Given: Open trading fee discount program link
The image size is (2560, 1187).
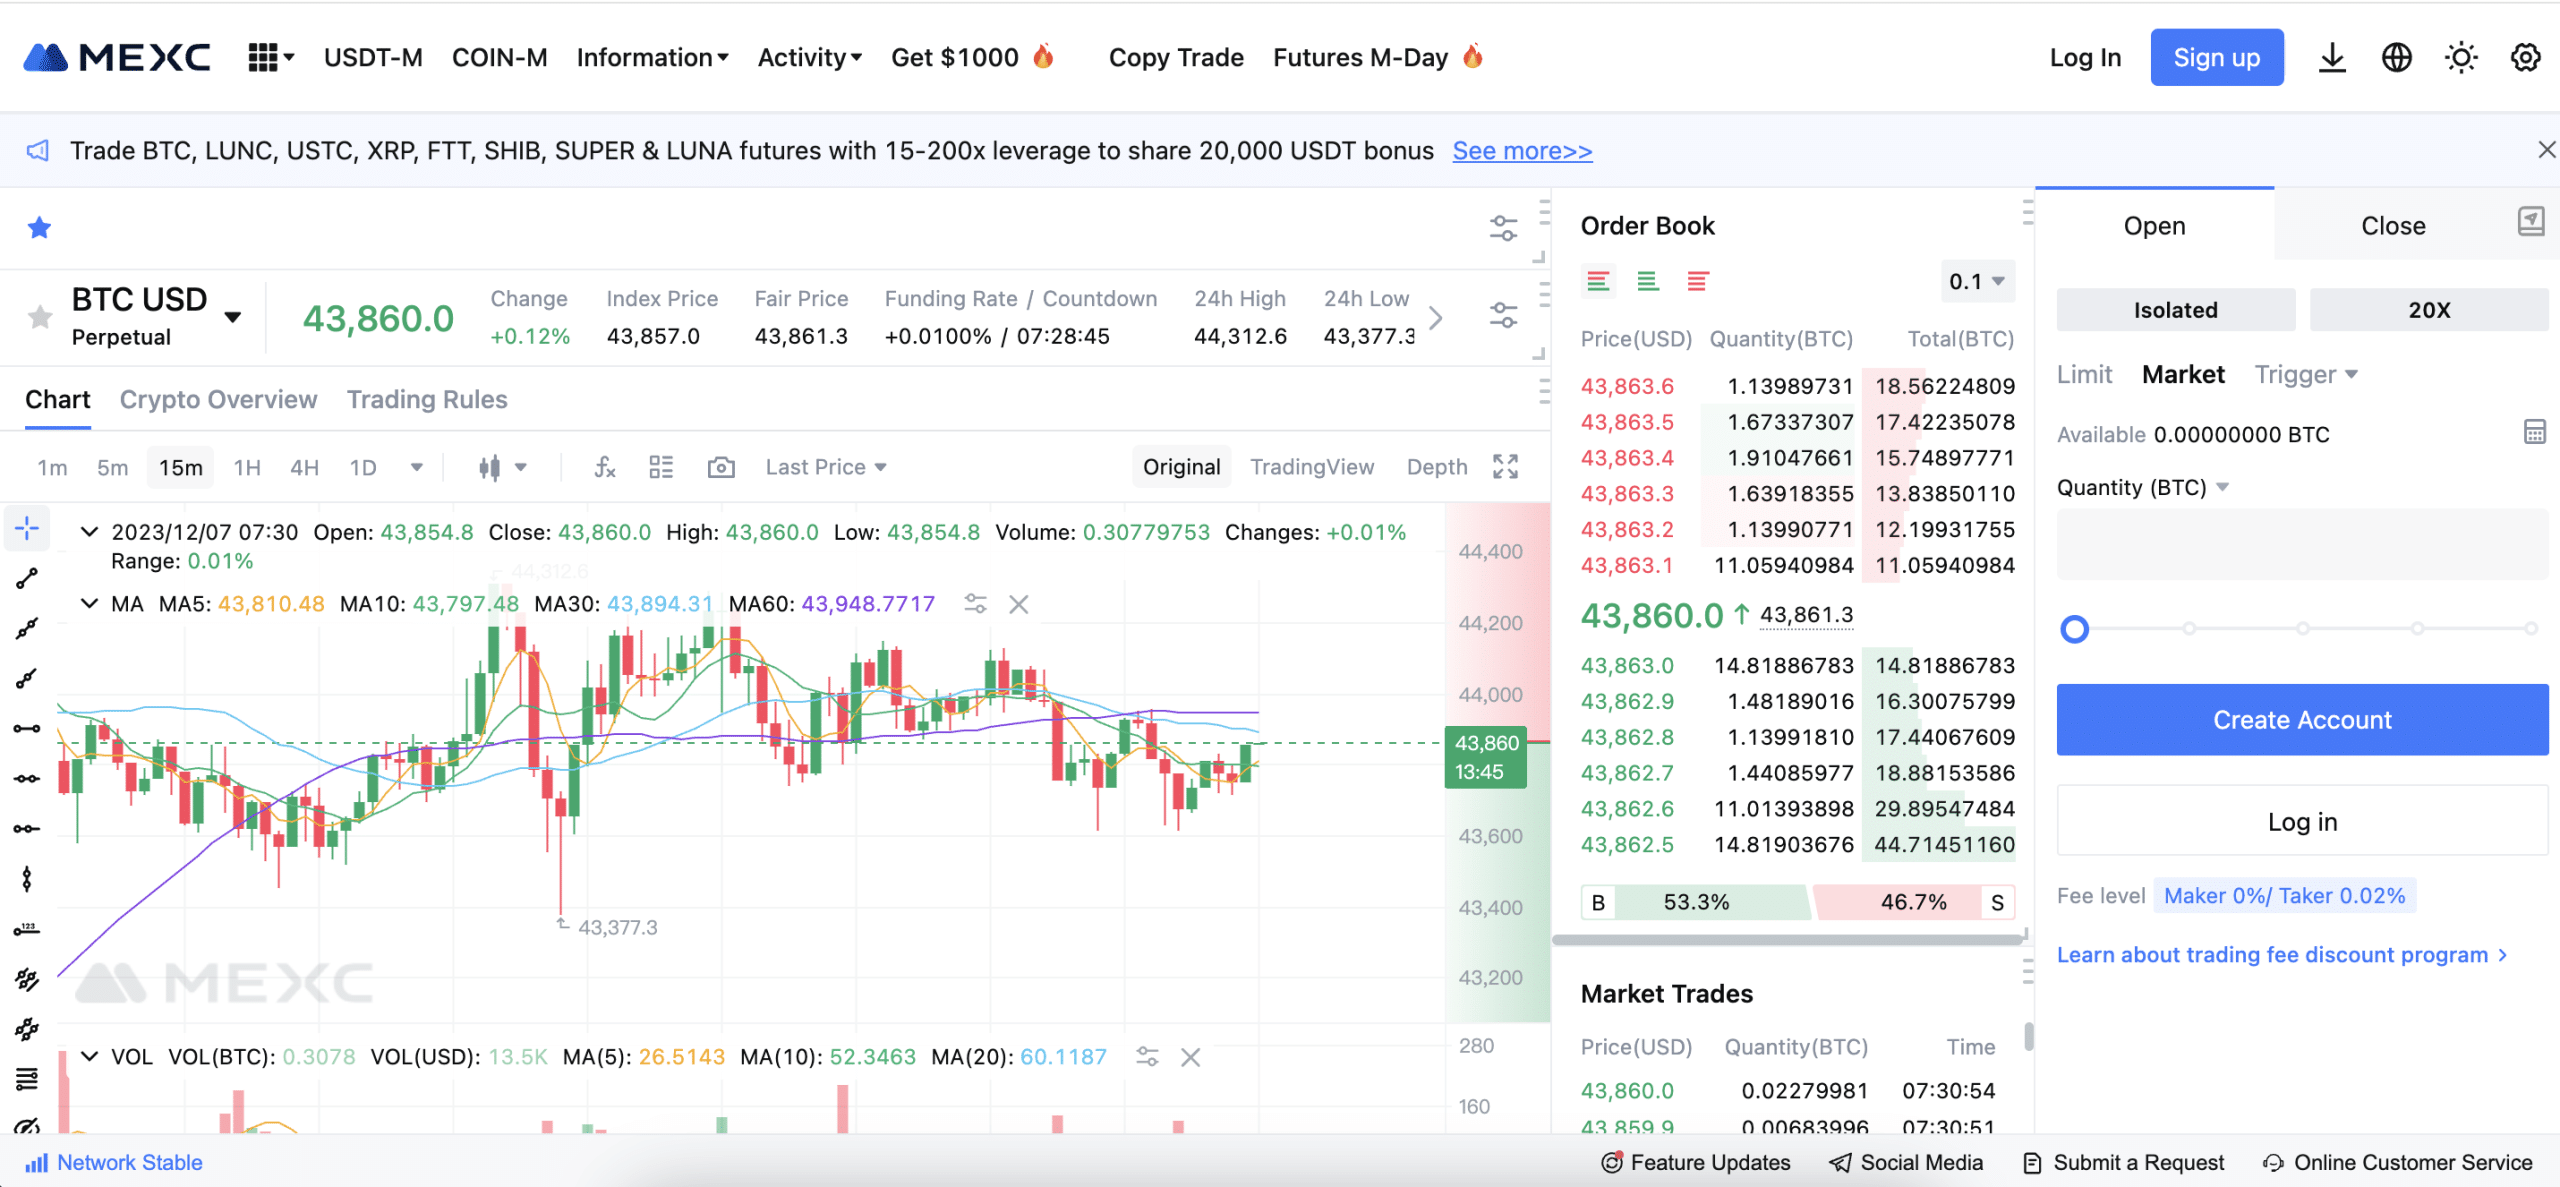Looking at the screenshot, I should tap(2282, 955).
